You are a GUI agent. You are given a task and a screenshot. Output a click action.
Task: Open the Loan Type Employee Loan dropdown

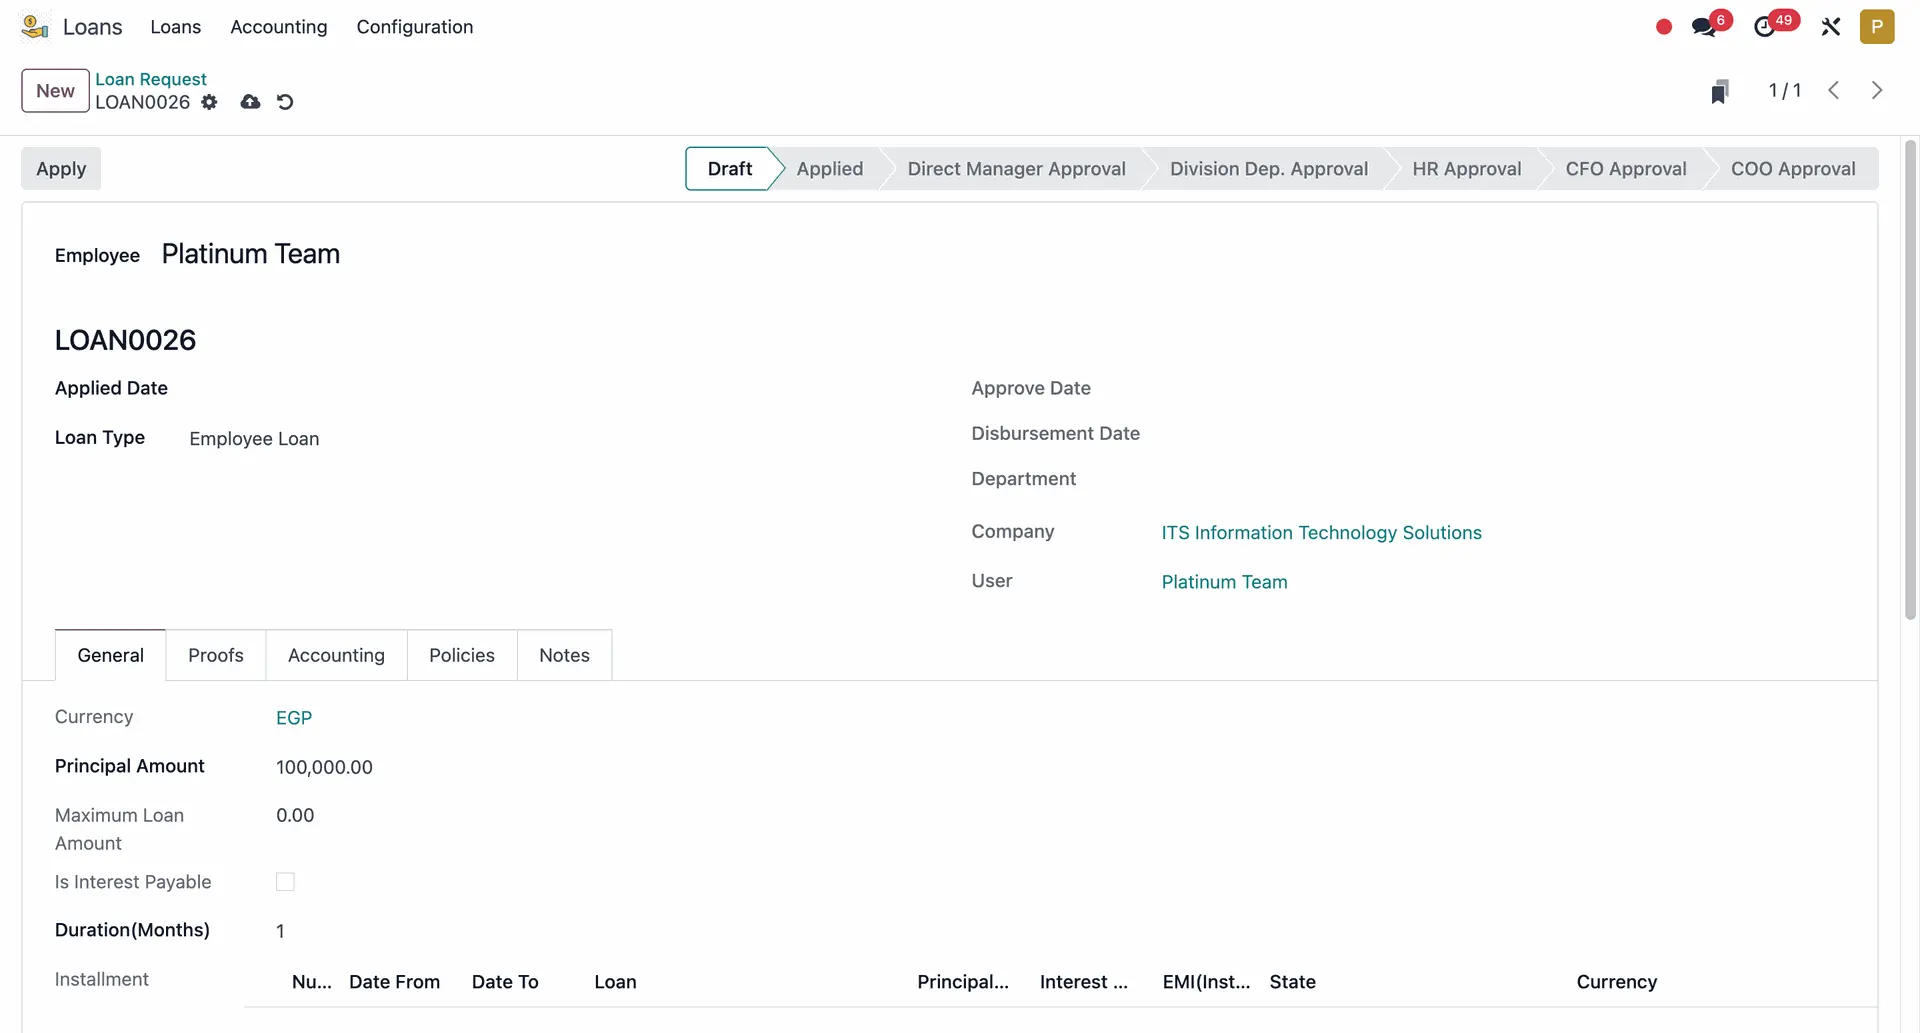(x=254, y=439)
